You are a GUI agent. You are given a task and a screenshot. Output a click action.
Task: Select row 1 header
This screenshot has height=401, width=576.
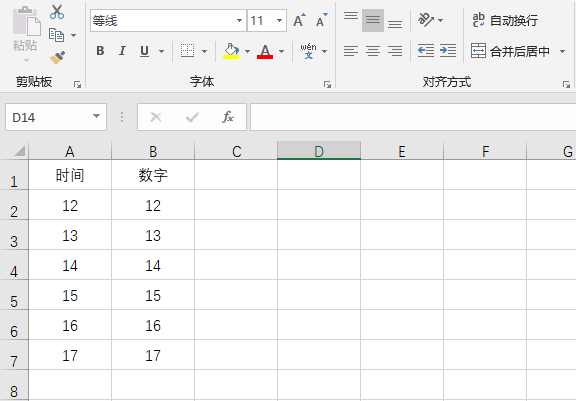coord(14,175)
